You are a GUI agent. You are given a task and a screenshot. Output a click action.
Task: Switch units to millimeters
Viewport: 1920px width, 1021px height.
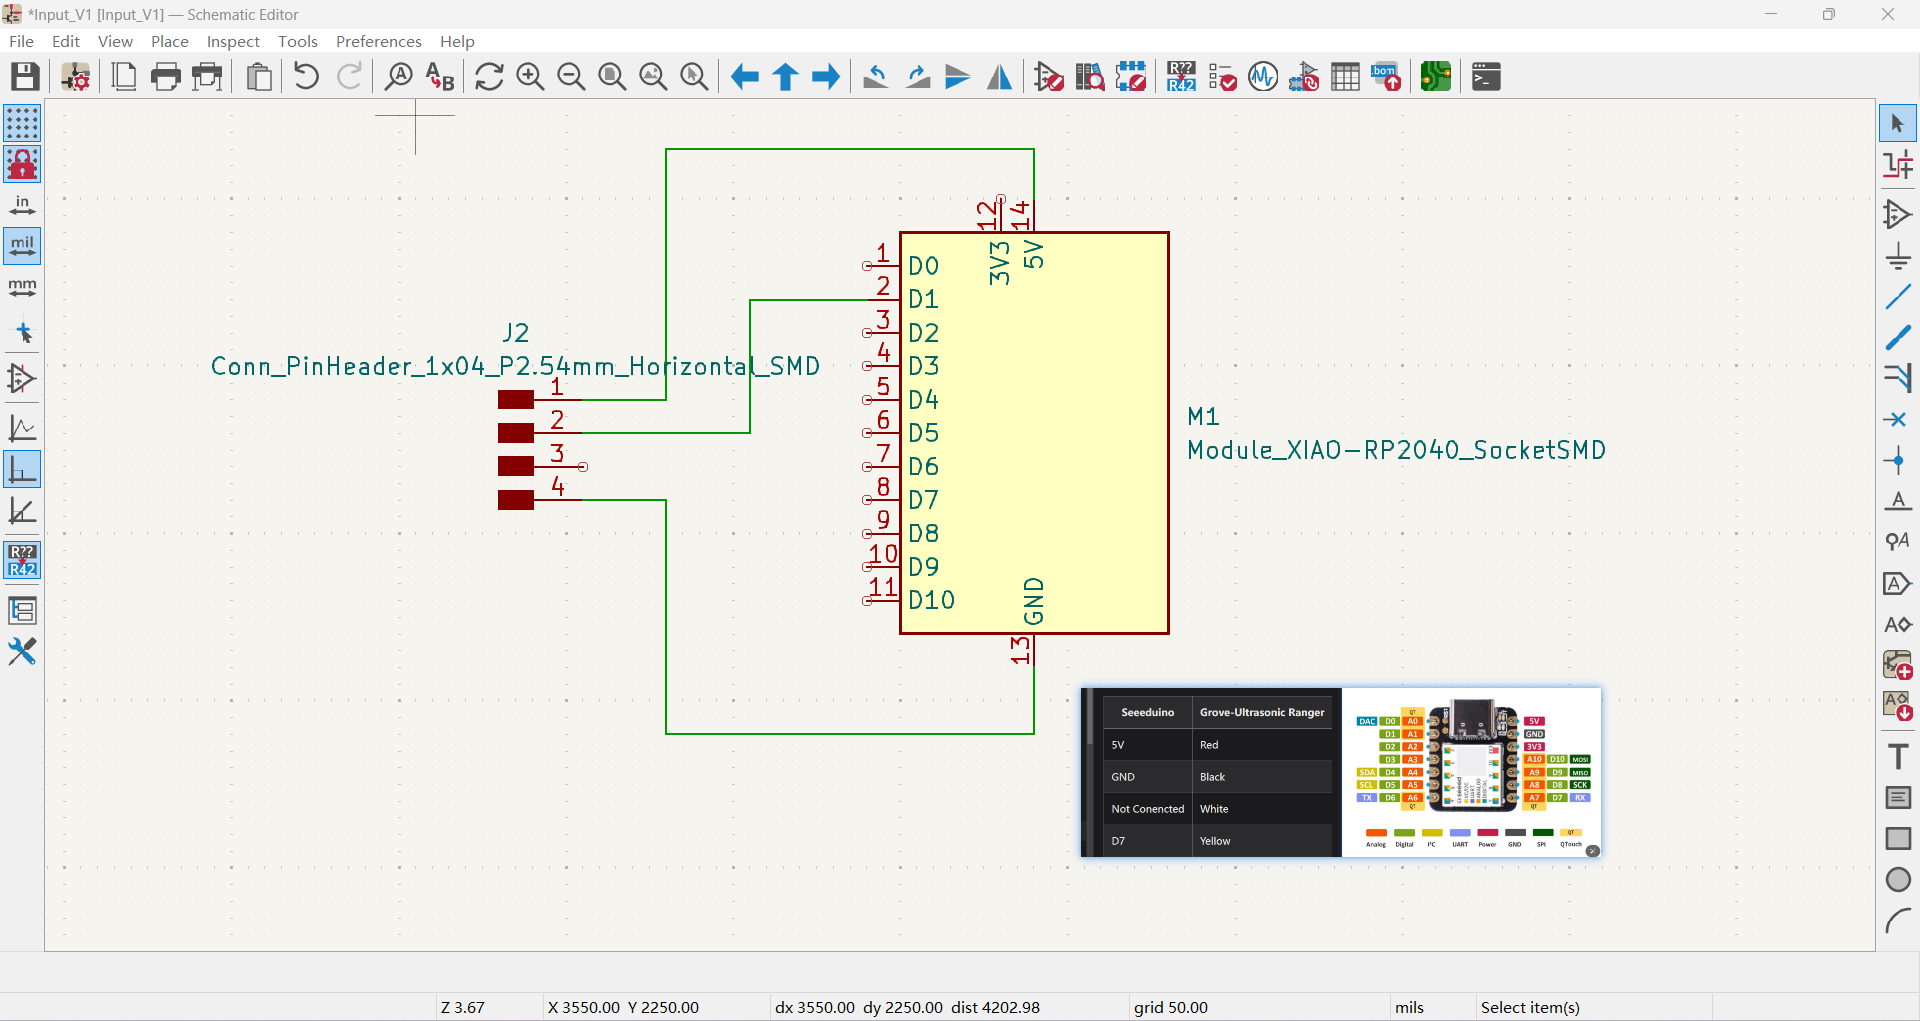click(x=22, y=287)
